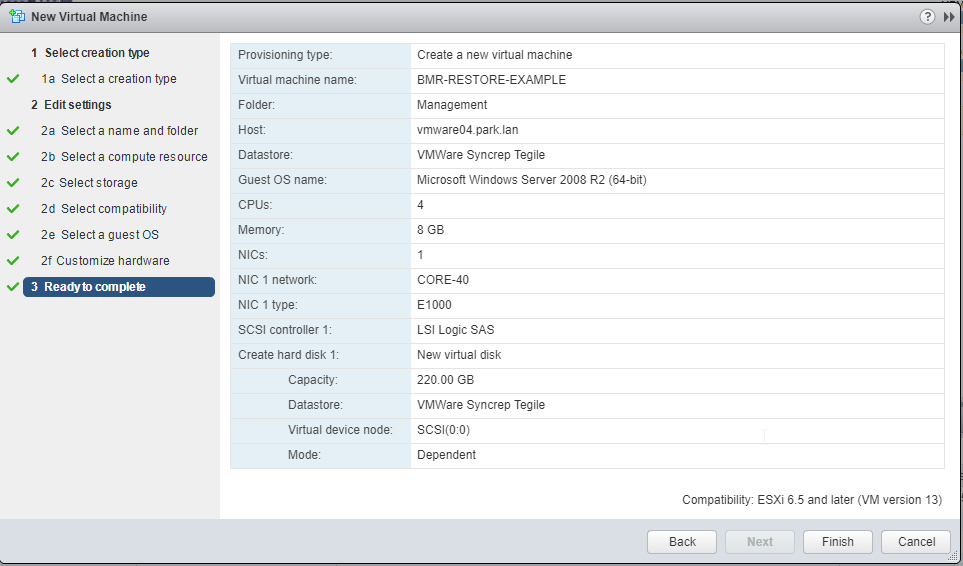
Task: Go to step 2a Select a name and folder
Action: tap(120, 131)
